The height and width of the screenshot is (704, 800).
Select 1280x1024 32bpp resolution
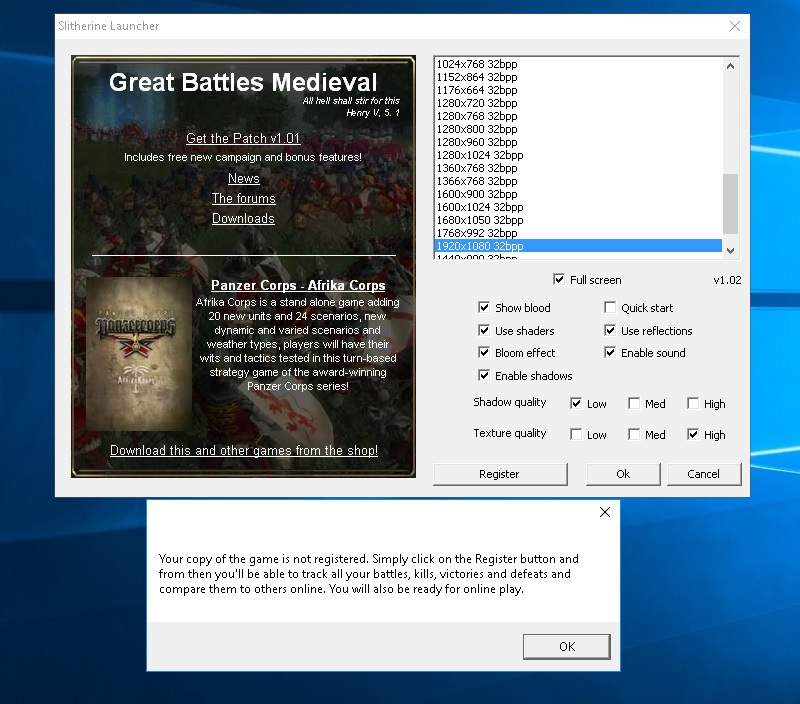pyautogui.click(x=578, y=155)
